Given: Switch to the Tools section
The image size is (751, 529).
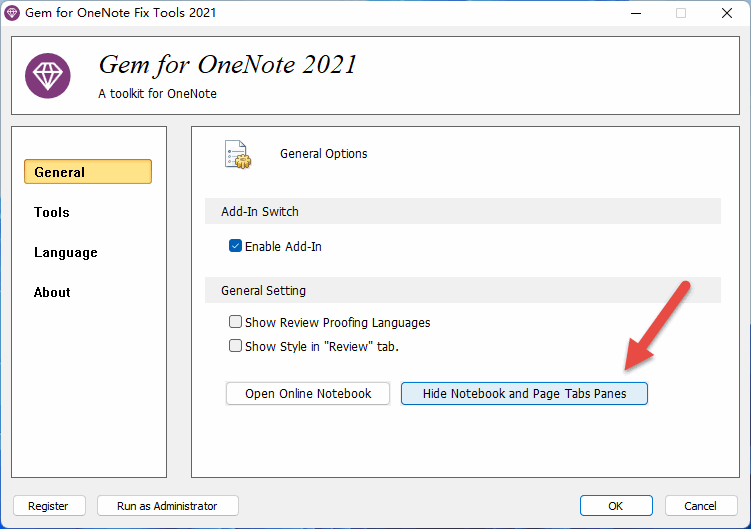Looking at the screenshot, I should click(52, 212).
